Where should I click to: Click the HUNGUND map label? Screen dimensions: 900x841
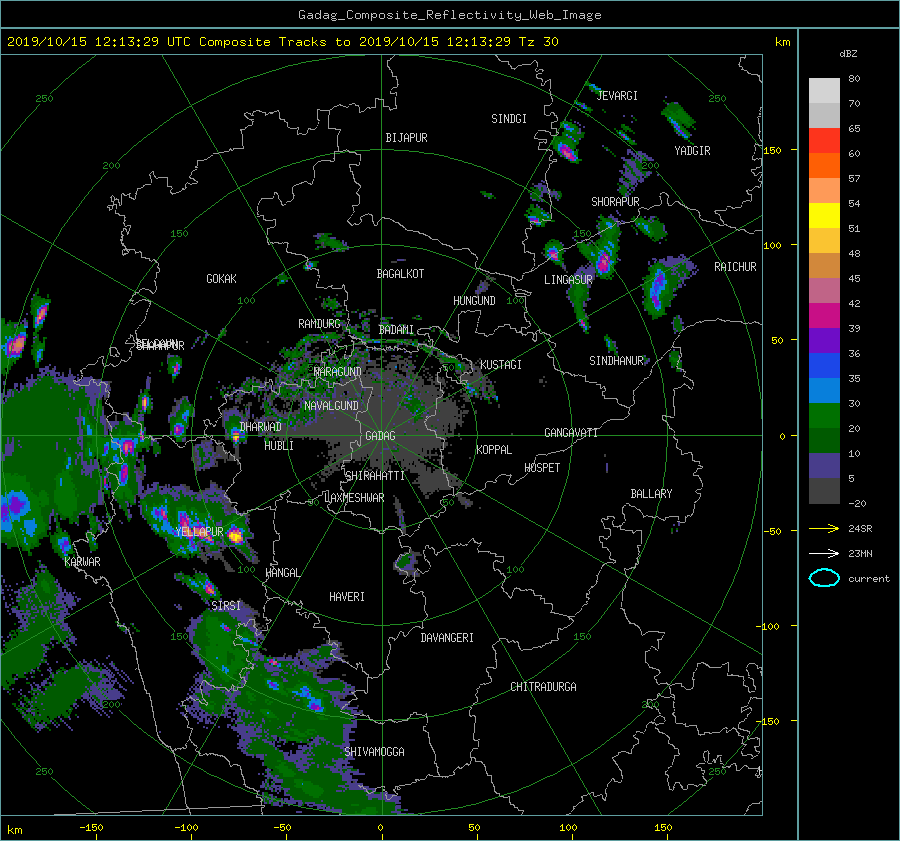coord(474,301)
